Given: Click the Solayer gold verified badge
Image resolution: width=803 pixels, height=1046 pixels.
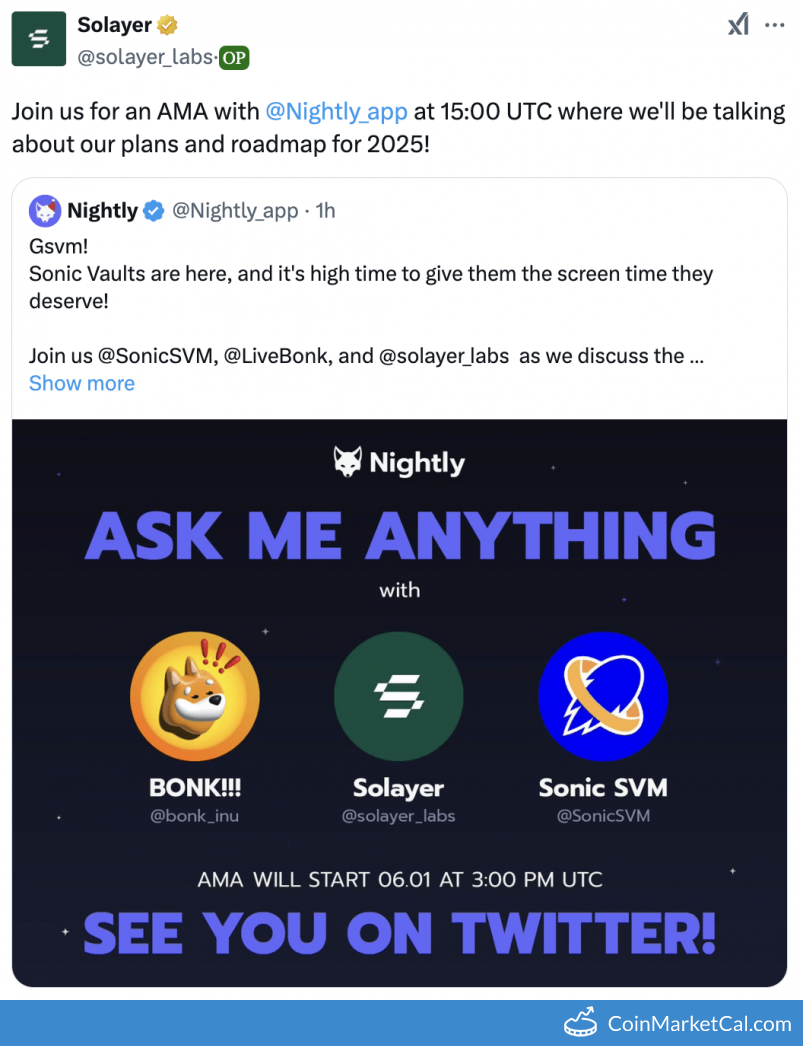Looking at the screenshot, I should tap(169, 25).
